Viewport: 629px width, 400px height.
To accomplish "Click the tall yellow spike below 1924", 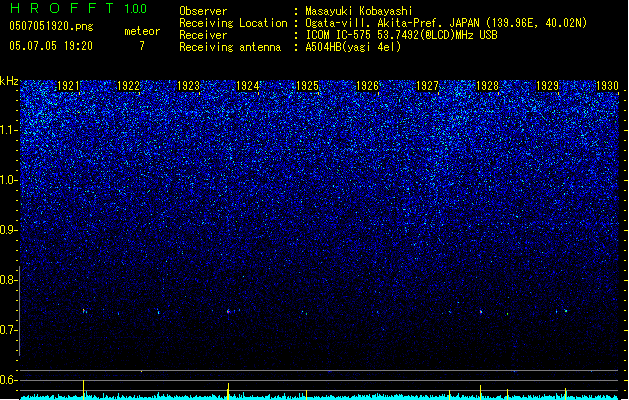I will click(228, 391).
